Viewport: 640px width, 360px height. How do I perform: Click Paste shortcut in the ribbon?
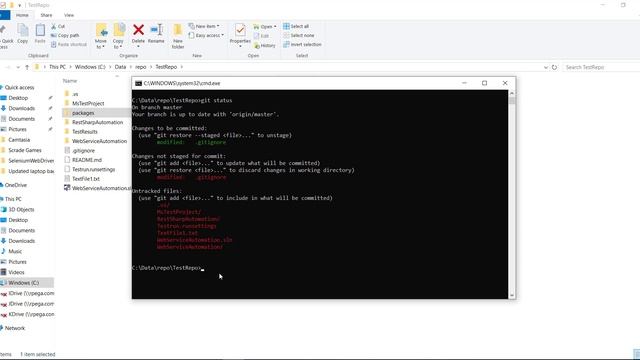pyautogui.click(x=69, y=44)
